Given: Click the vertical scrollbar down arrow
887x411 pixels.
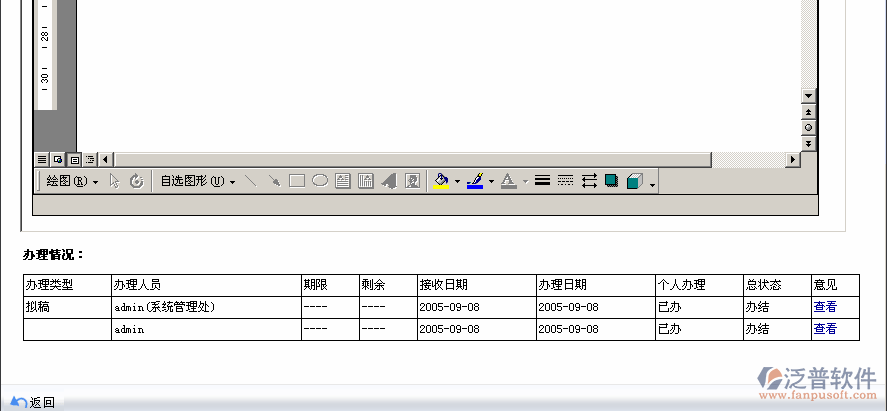Looking at the screenshot, I should (808, 97).
